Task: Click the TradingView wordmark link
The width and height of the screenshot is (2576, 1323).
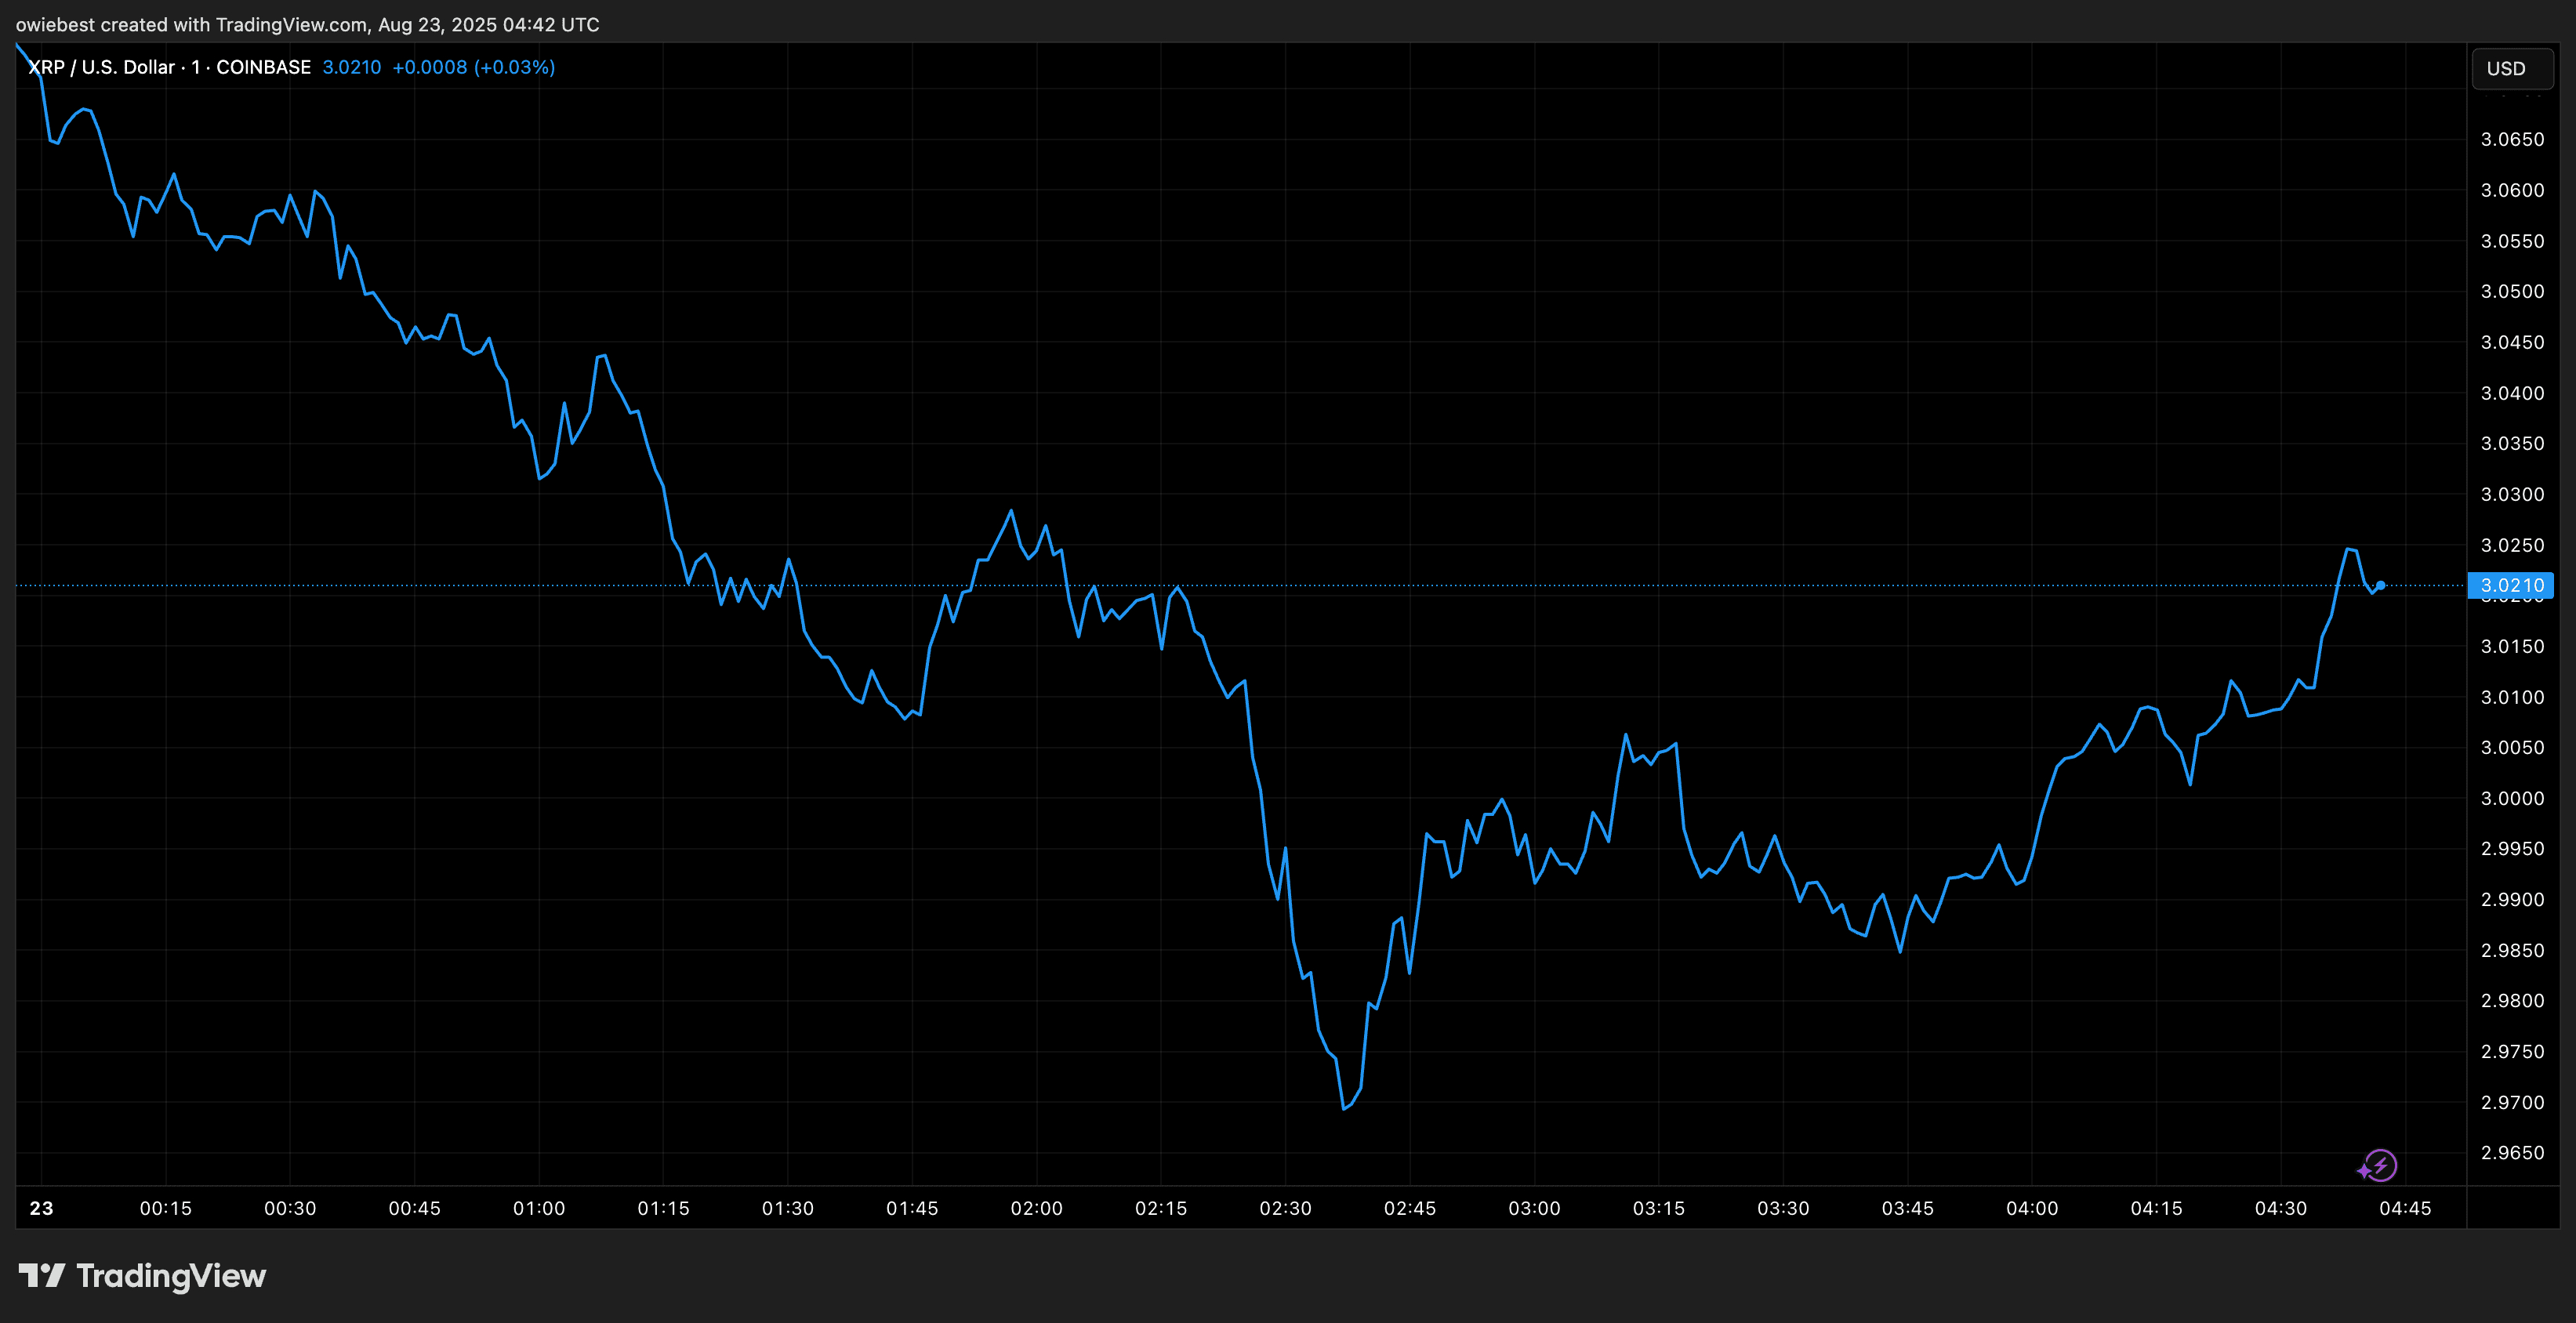Action: 171,1276
